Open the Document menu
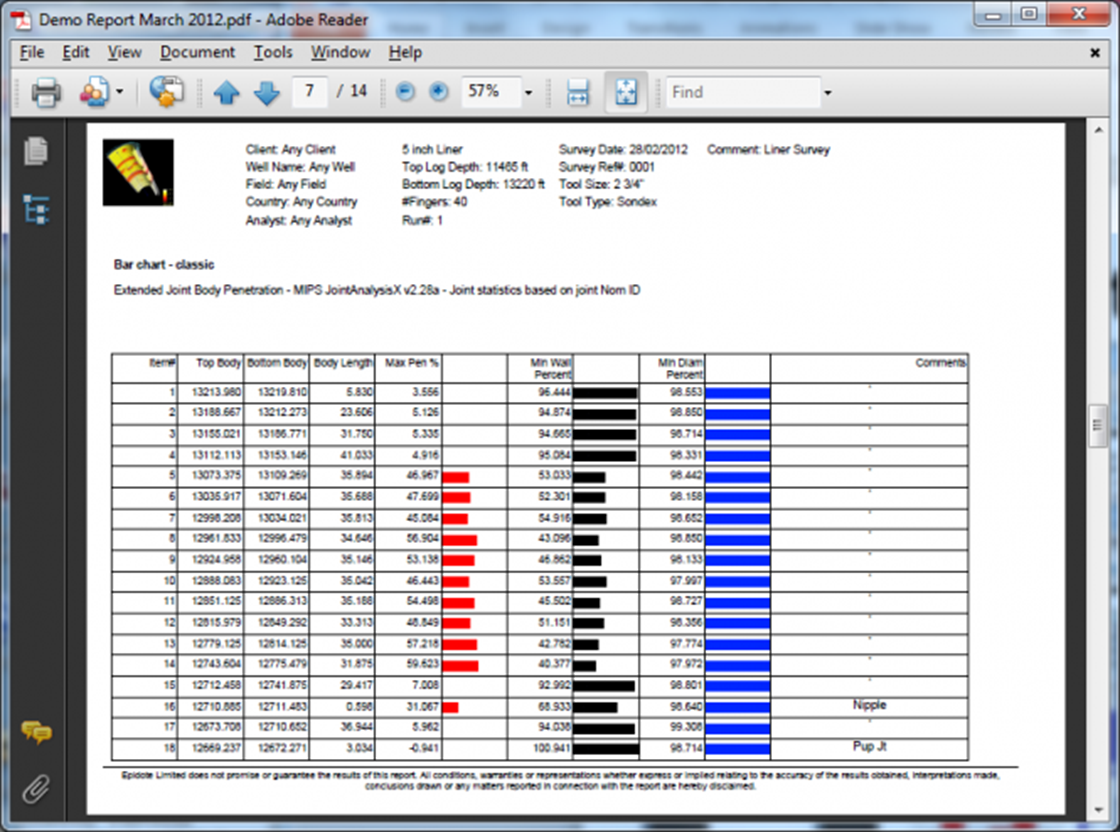Viewport: 1120px width, 832px height. tap(197, 52)
